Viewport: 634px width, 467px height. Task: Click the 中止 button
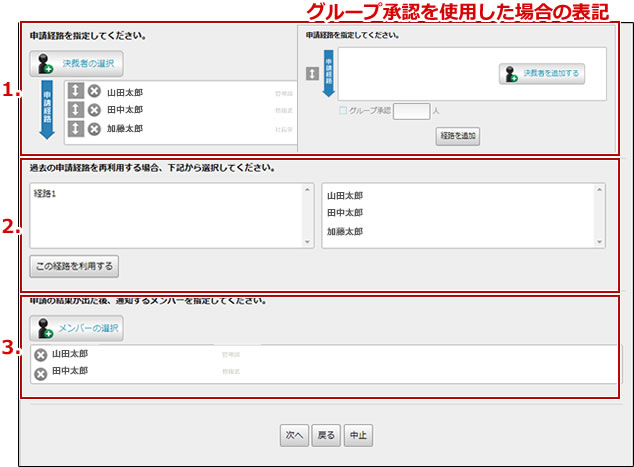pos(358,435)
